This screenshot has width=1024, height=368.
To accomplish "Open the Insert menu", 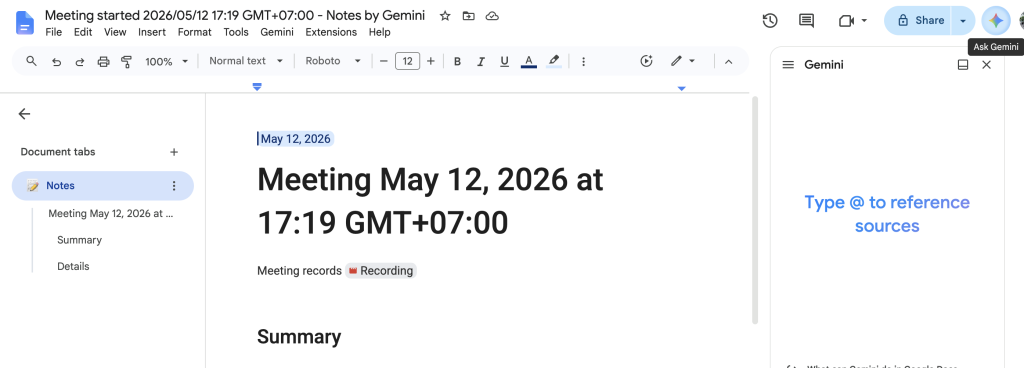I will click(x=152, y=32).
